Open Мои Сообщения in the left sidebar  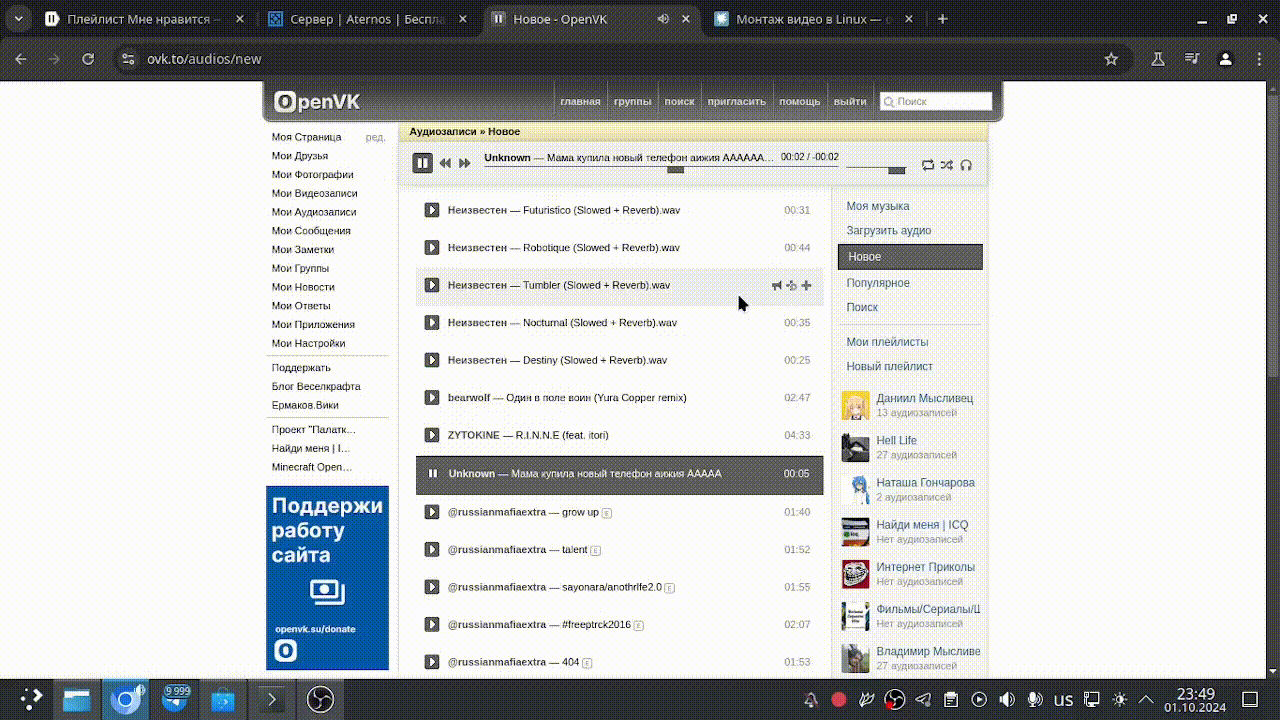(x=310, y=231)
